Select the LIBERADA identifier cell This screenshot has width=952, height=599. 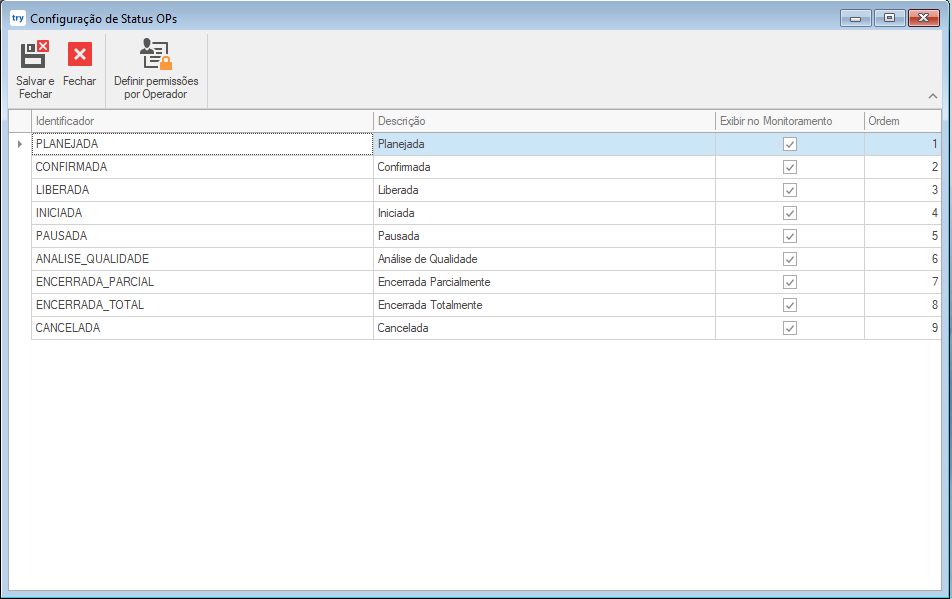point(202,190)
